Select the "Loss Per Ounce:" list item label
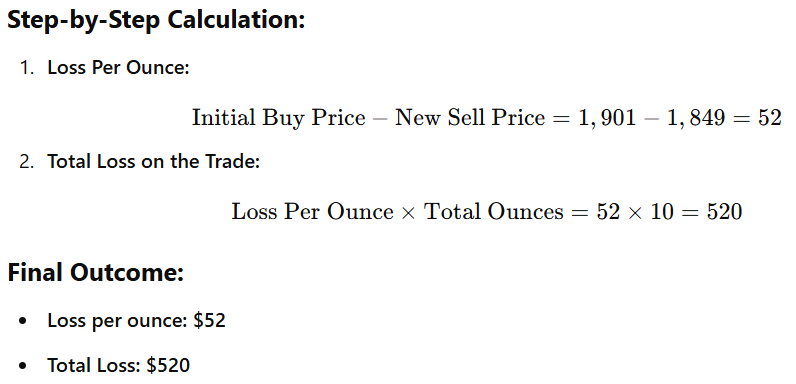This screenshot has height=384, width=796. point(118,67)
